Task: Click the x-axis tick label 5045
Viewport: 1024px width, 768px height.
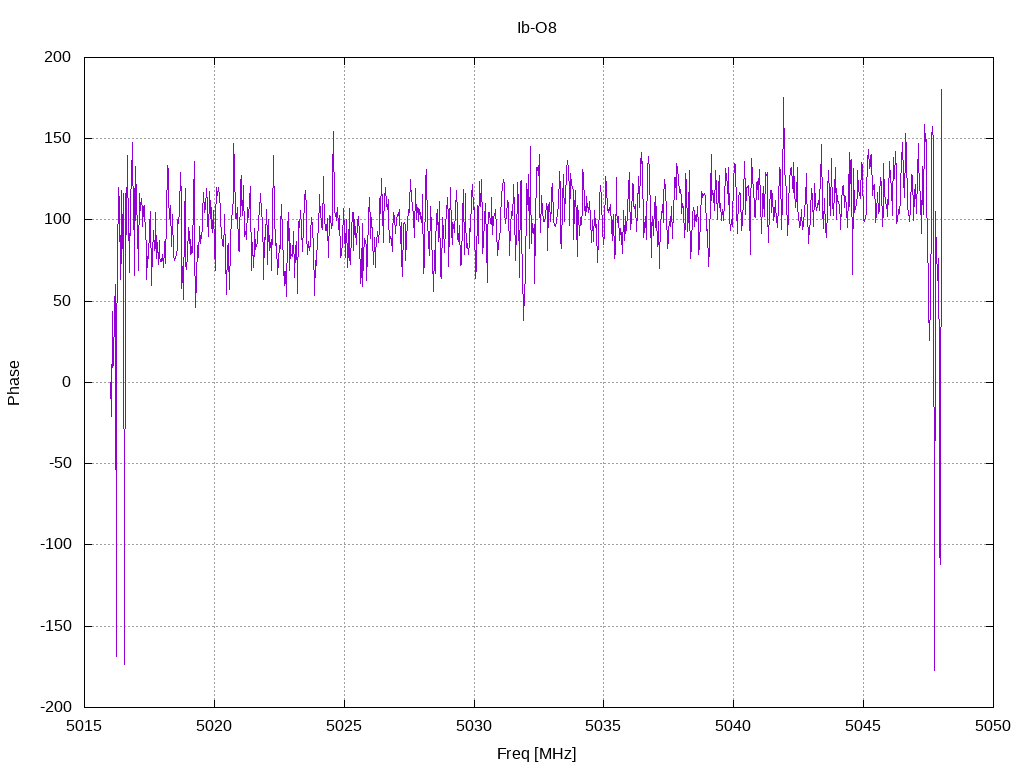Action: coord(863,726)
